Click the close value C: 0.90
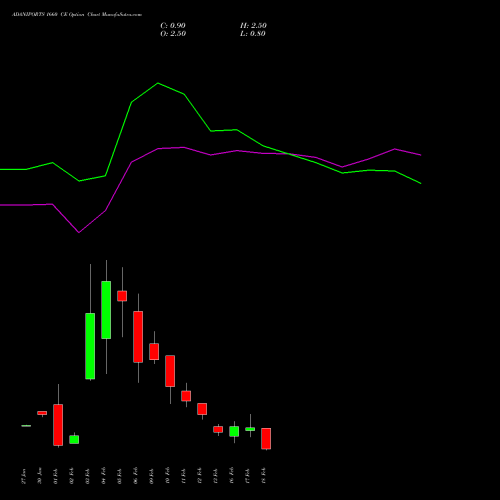500x500 pixels. point(173,26)
